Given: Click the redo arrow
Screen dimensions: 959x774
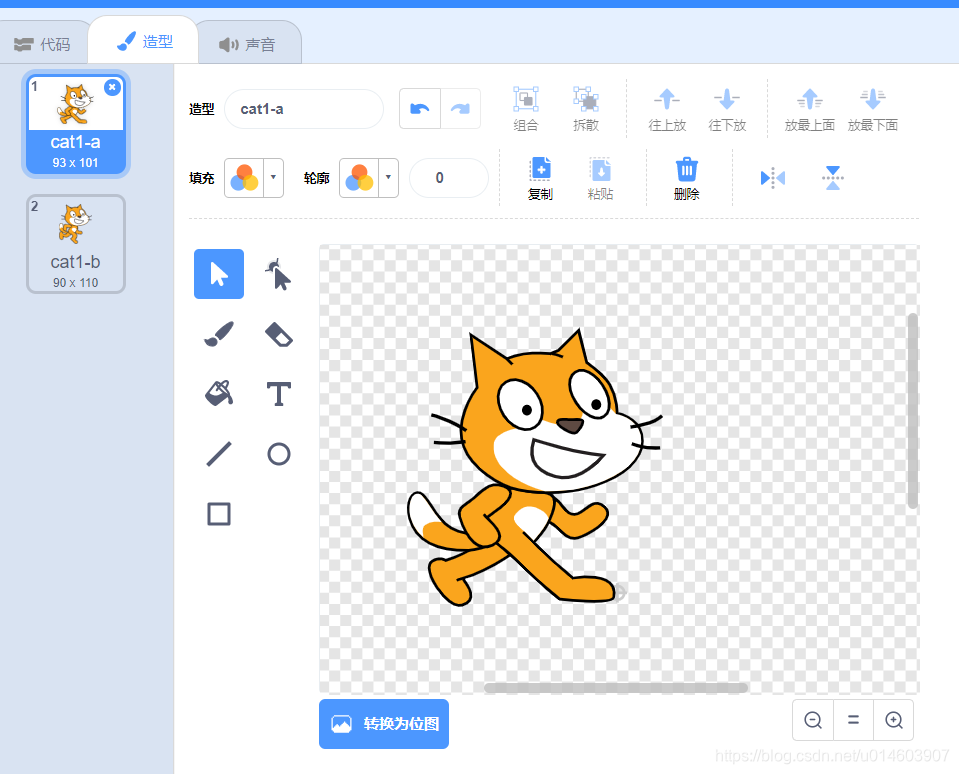Looking at the screenshot, I should (460, 109).
